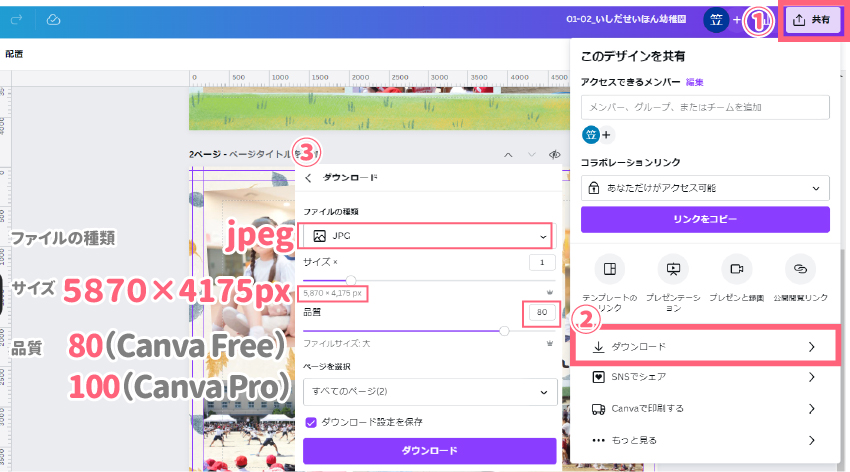Click the three dots icon next to もっと見る
The width and height of the screenshot is (850, 472).
(x=598, y=440)
